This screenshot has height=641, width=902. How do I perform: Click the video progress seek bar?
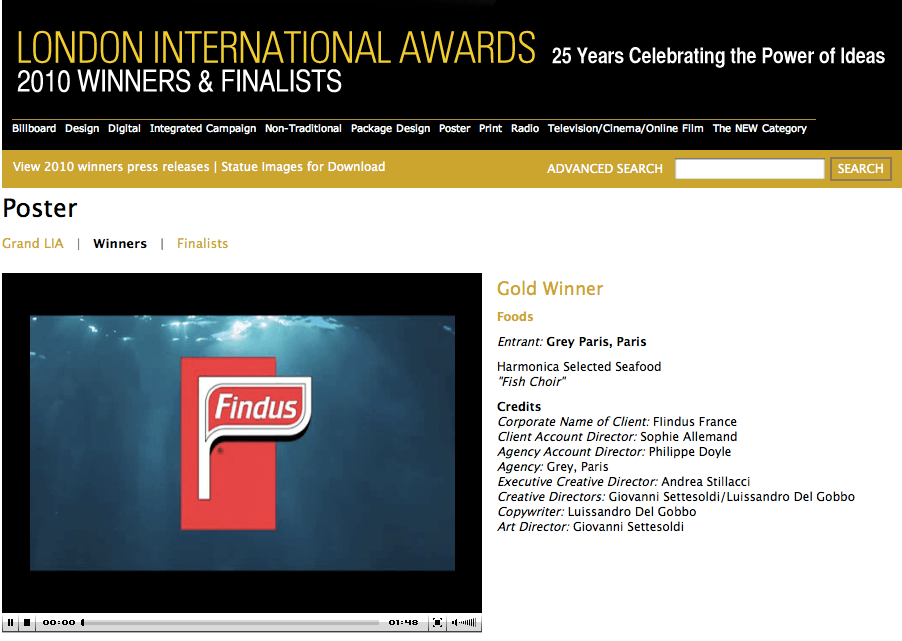point(230,622)
